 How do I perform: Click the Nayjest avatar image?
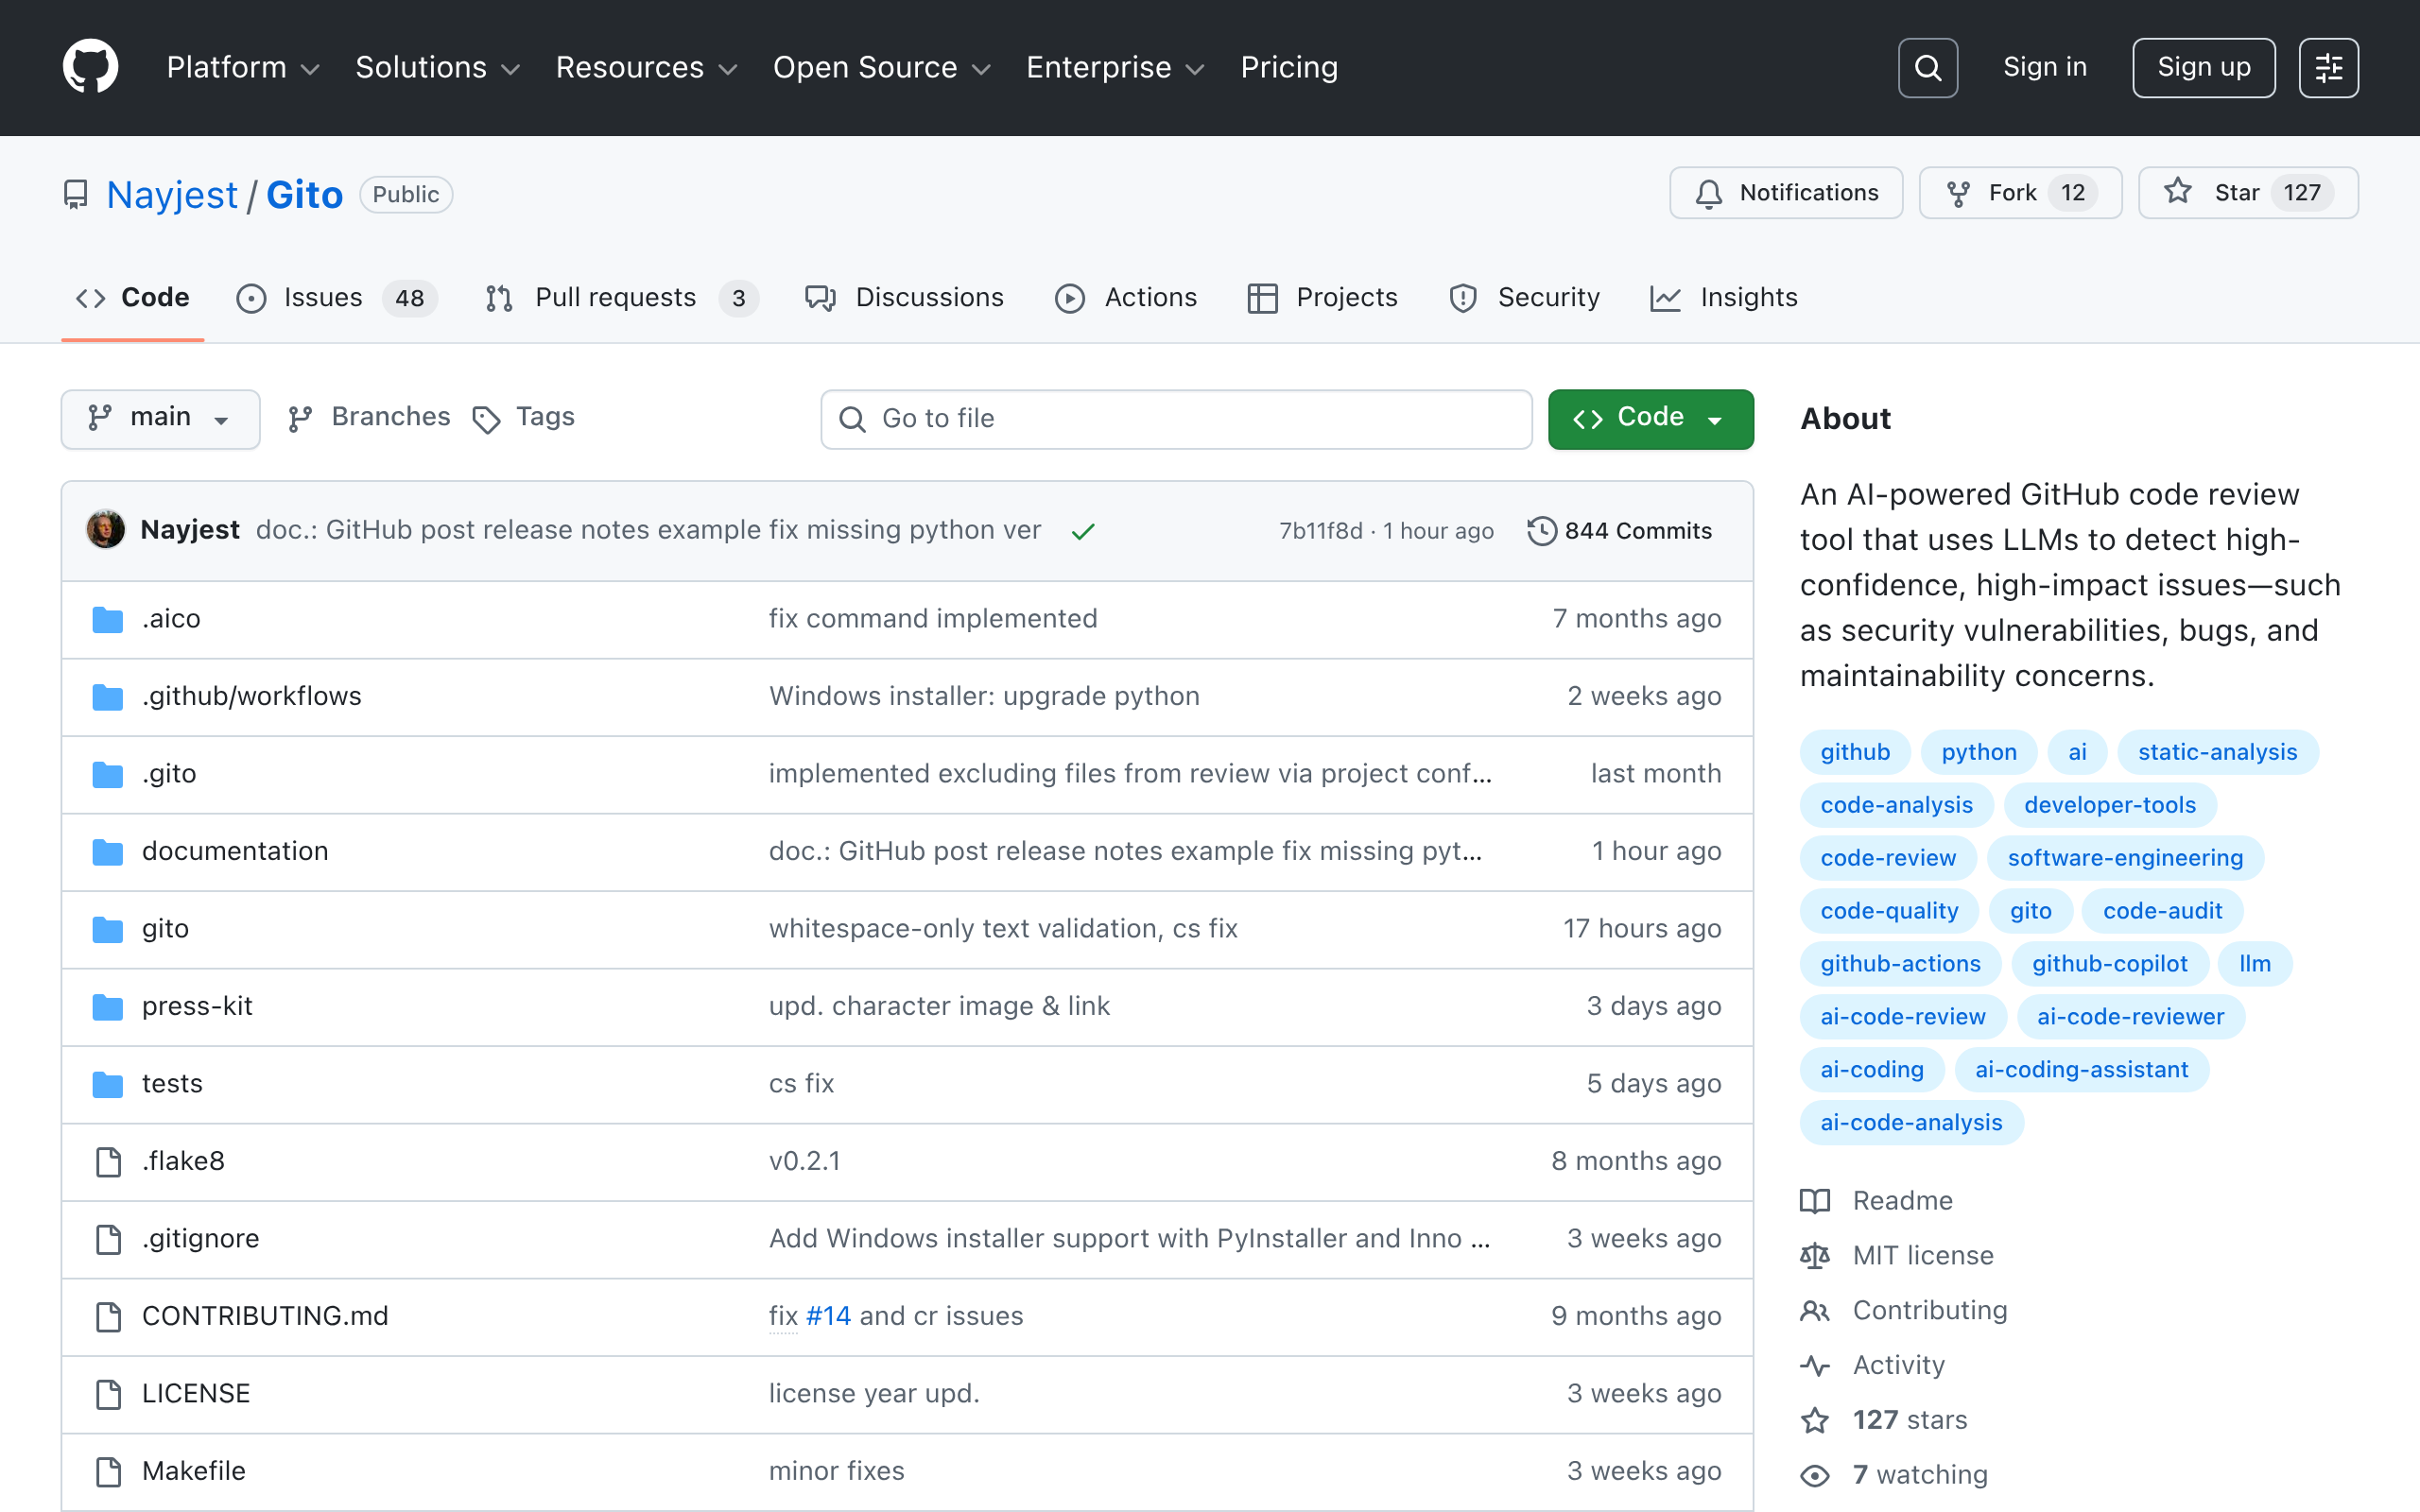coord(106,530)
